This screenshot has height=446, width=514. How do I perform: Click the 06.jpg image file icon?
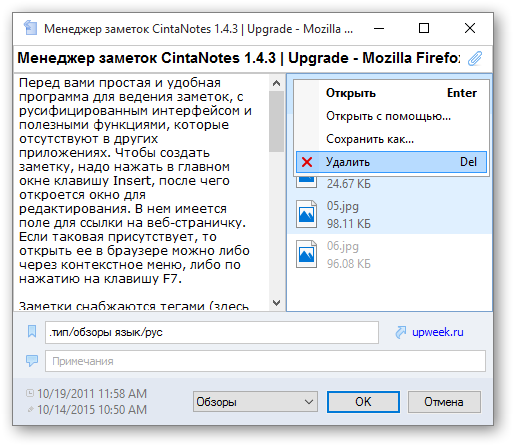(x=306, y=254)
